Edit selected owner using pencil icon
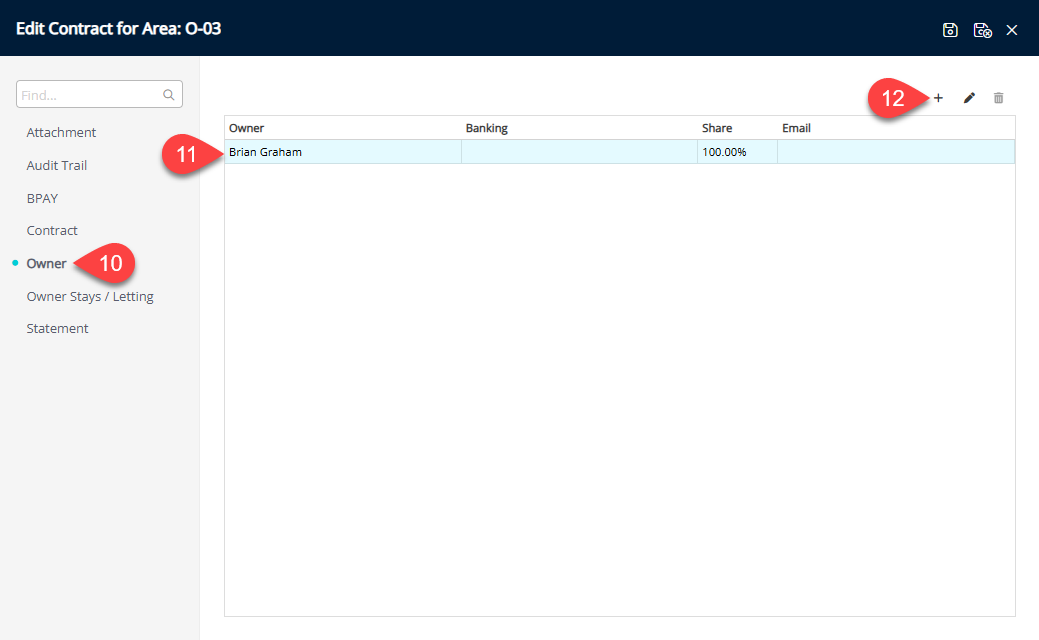The width and height of the screenshot is (1039, 640). (968, 98)
